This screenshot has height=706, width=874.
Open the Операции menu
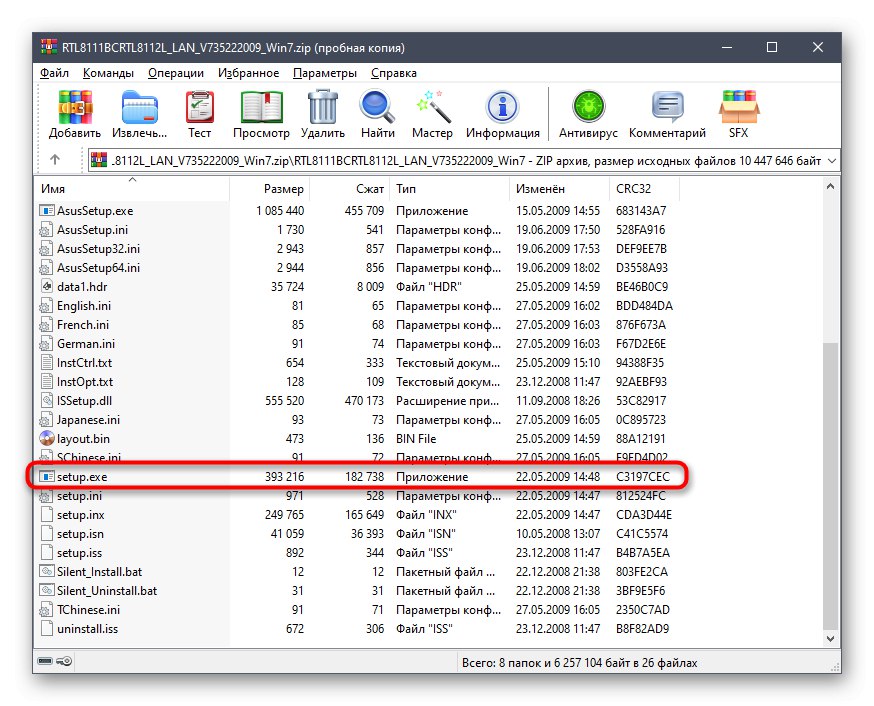coord(176,73)
